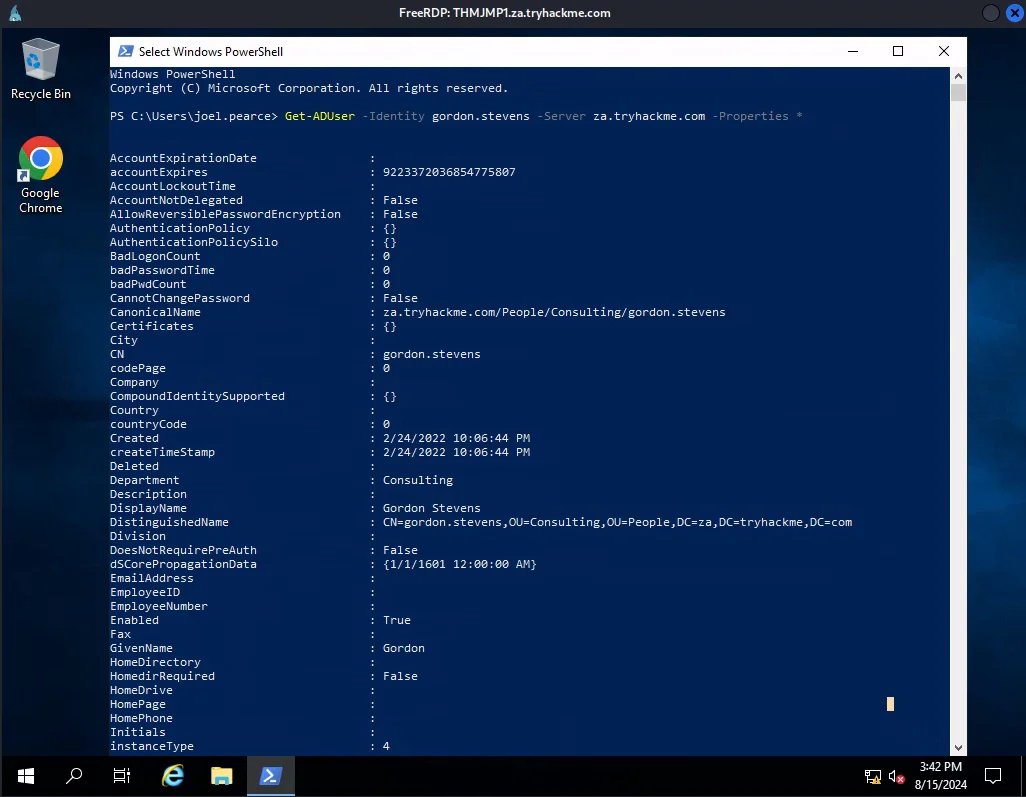Maximize the PowerShell window
This screenshot has width=1026, height=797.
point(898,51)
